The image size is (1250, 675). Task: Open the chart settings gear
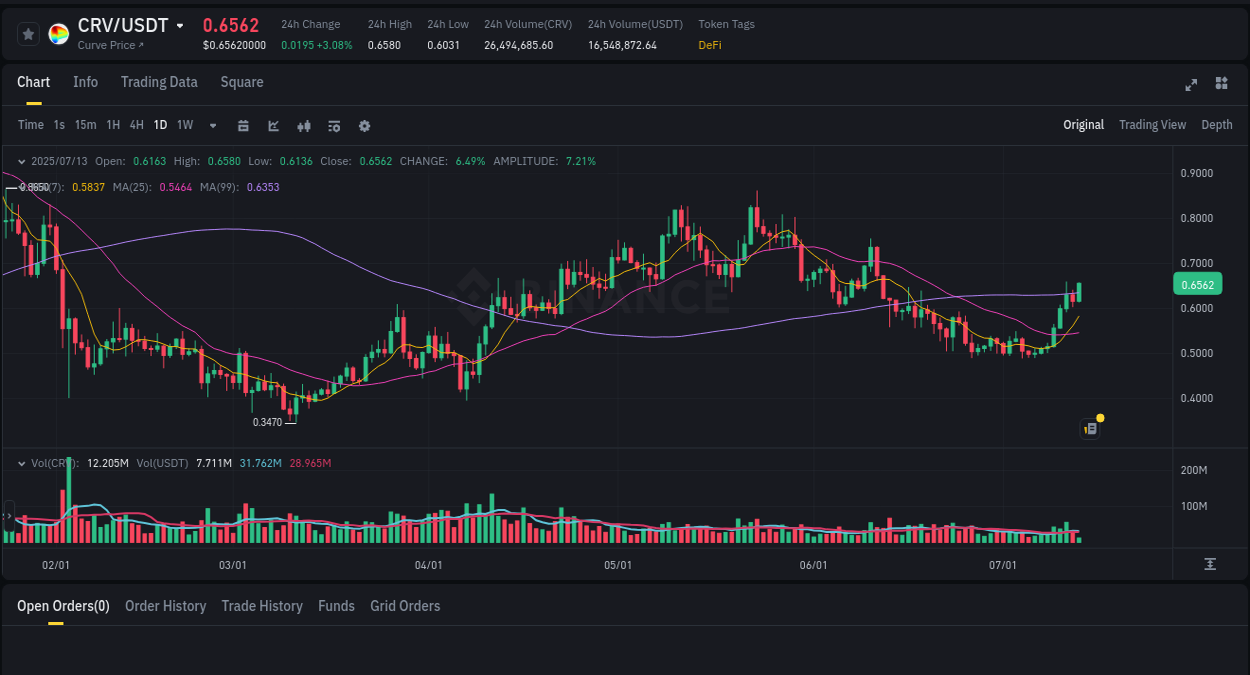click(x=364, y=126)
